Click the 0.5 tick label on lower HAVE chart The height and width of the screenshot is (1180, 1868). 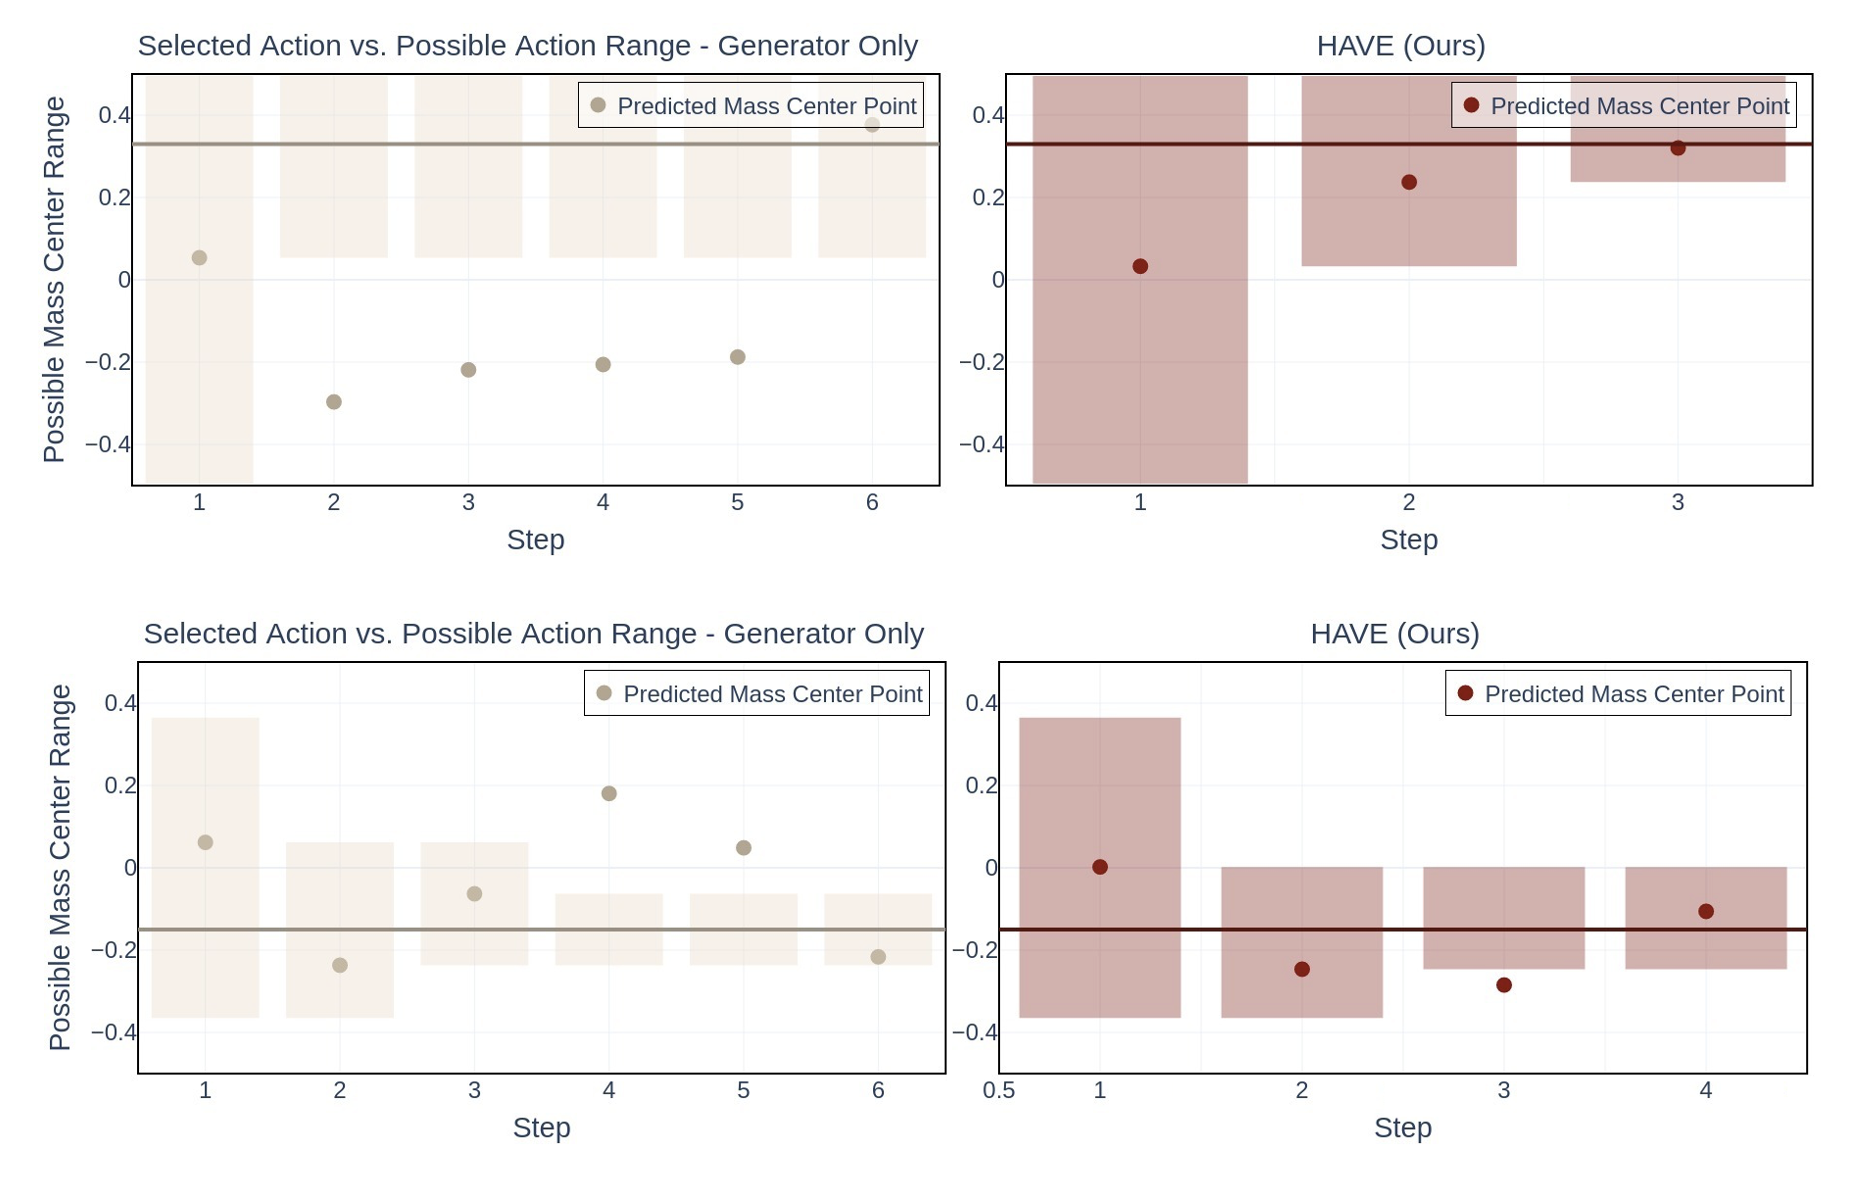coord(998,1091)
